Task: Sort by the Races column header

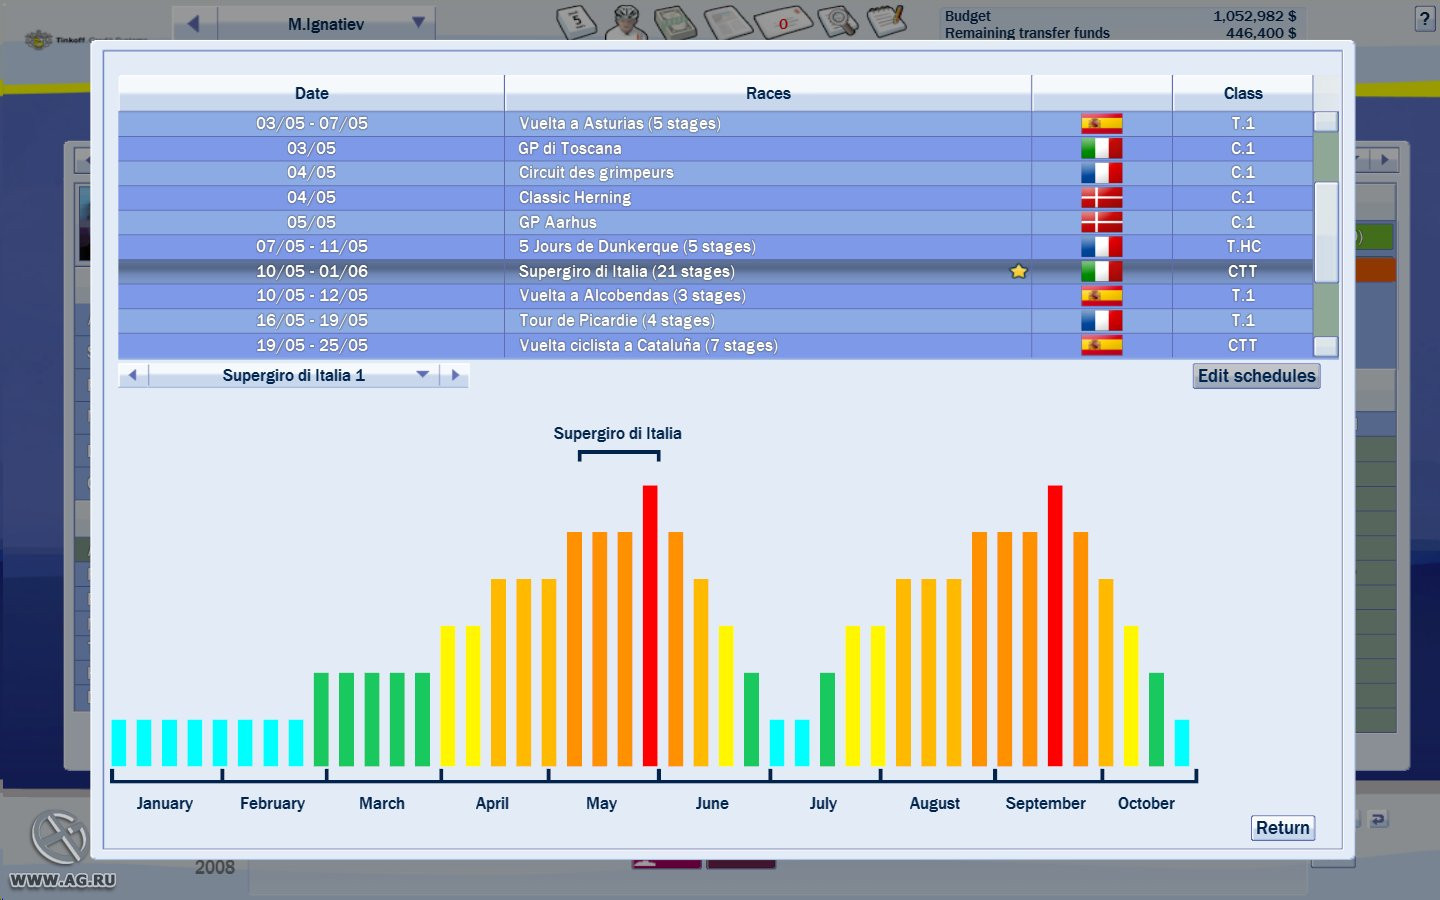Action: tap(768, 93)
